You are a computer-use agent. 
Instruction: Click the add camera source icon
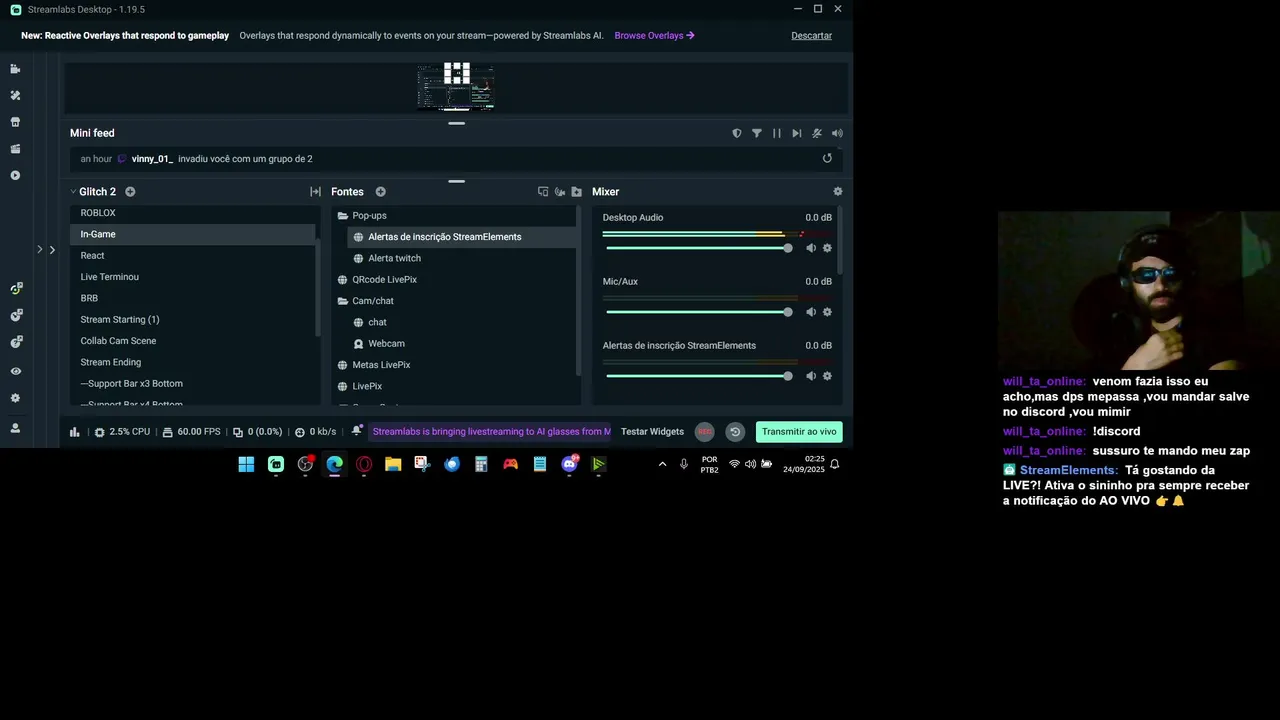click(560, 192)
